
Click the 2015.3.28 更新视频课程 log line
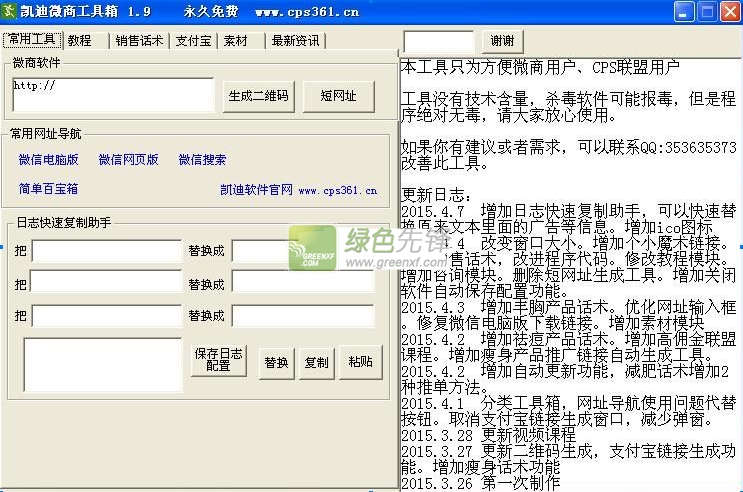[489, 435]
